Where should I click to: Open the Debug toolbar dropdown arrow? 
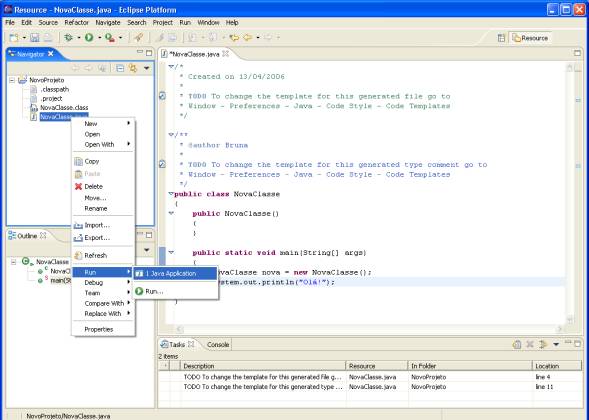tap(79, 38)
